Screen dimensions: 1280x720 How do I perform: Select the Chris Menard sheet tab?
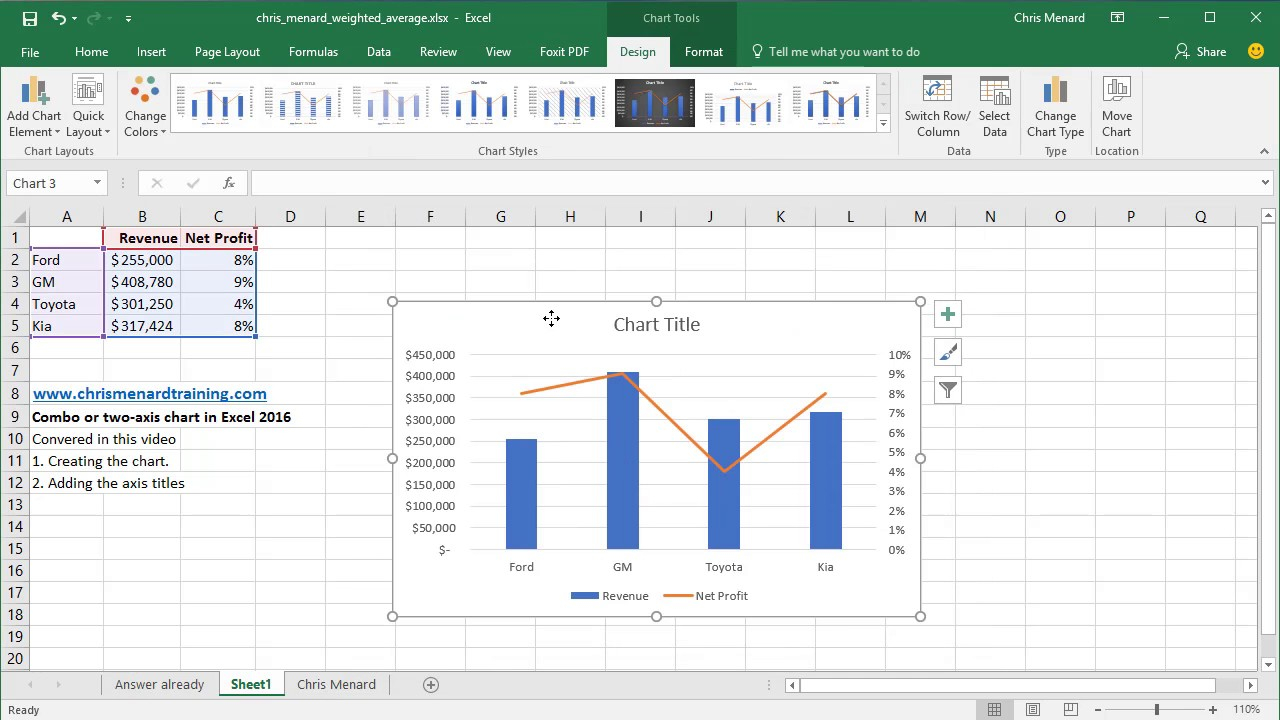pyautogui.click(x=336, y=684)
